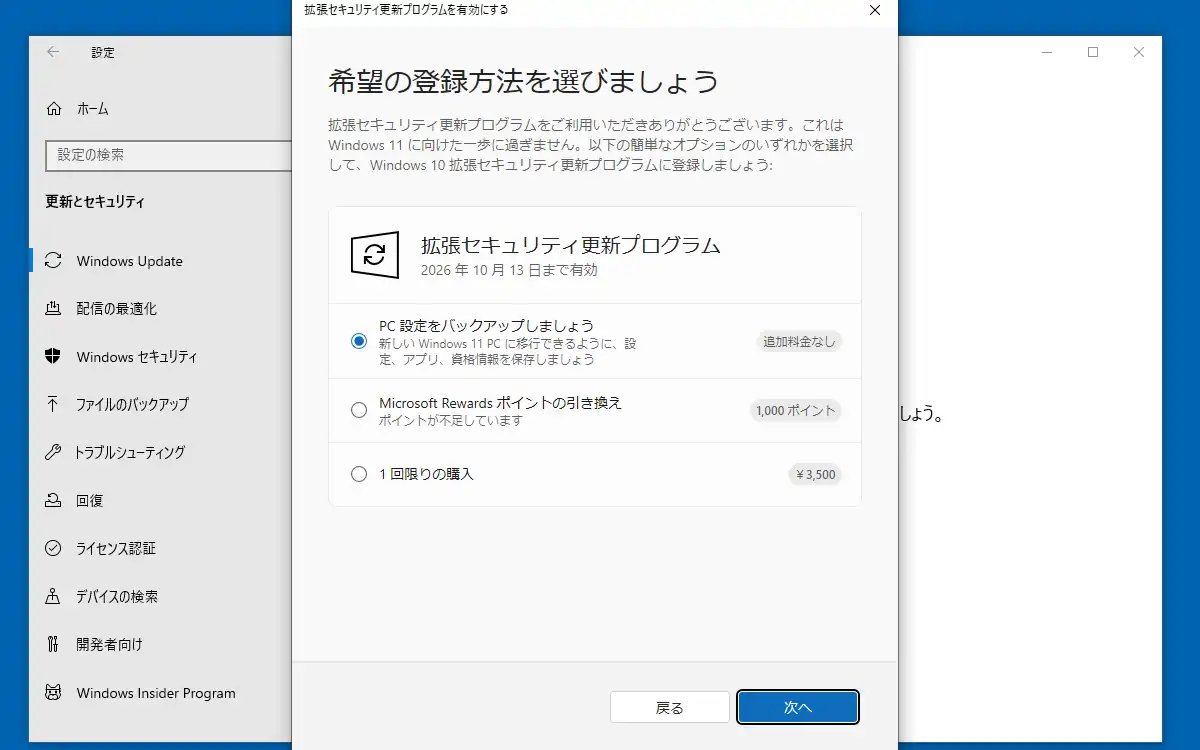Image resolution: width=1200 pixels, height=750 pixels.
Task: Click the Delivery Optimization (配信の最適化) icon
Action: pyautogui.click(x=54, y=309)
